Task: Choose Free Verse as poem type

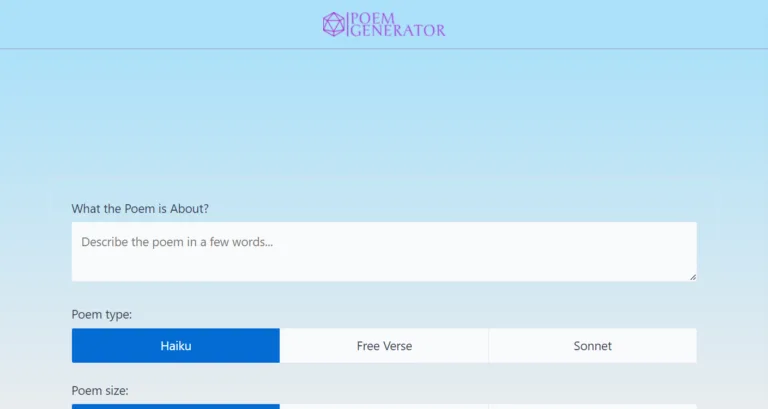Action: (x=384, y=346)
